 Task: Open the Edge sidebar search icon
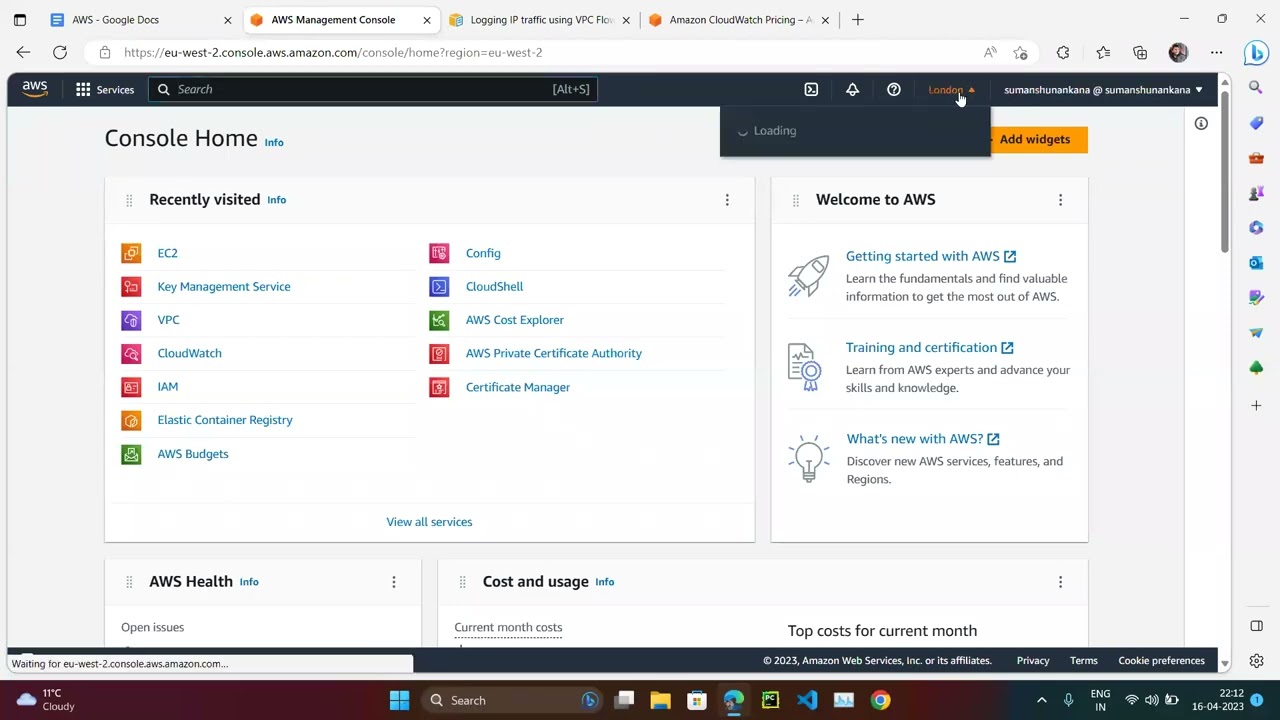pos(1256,88)
